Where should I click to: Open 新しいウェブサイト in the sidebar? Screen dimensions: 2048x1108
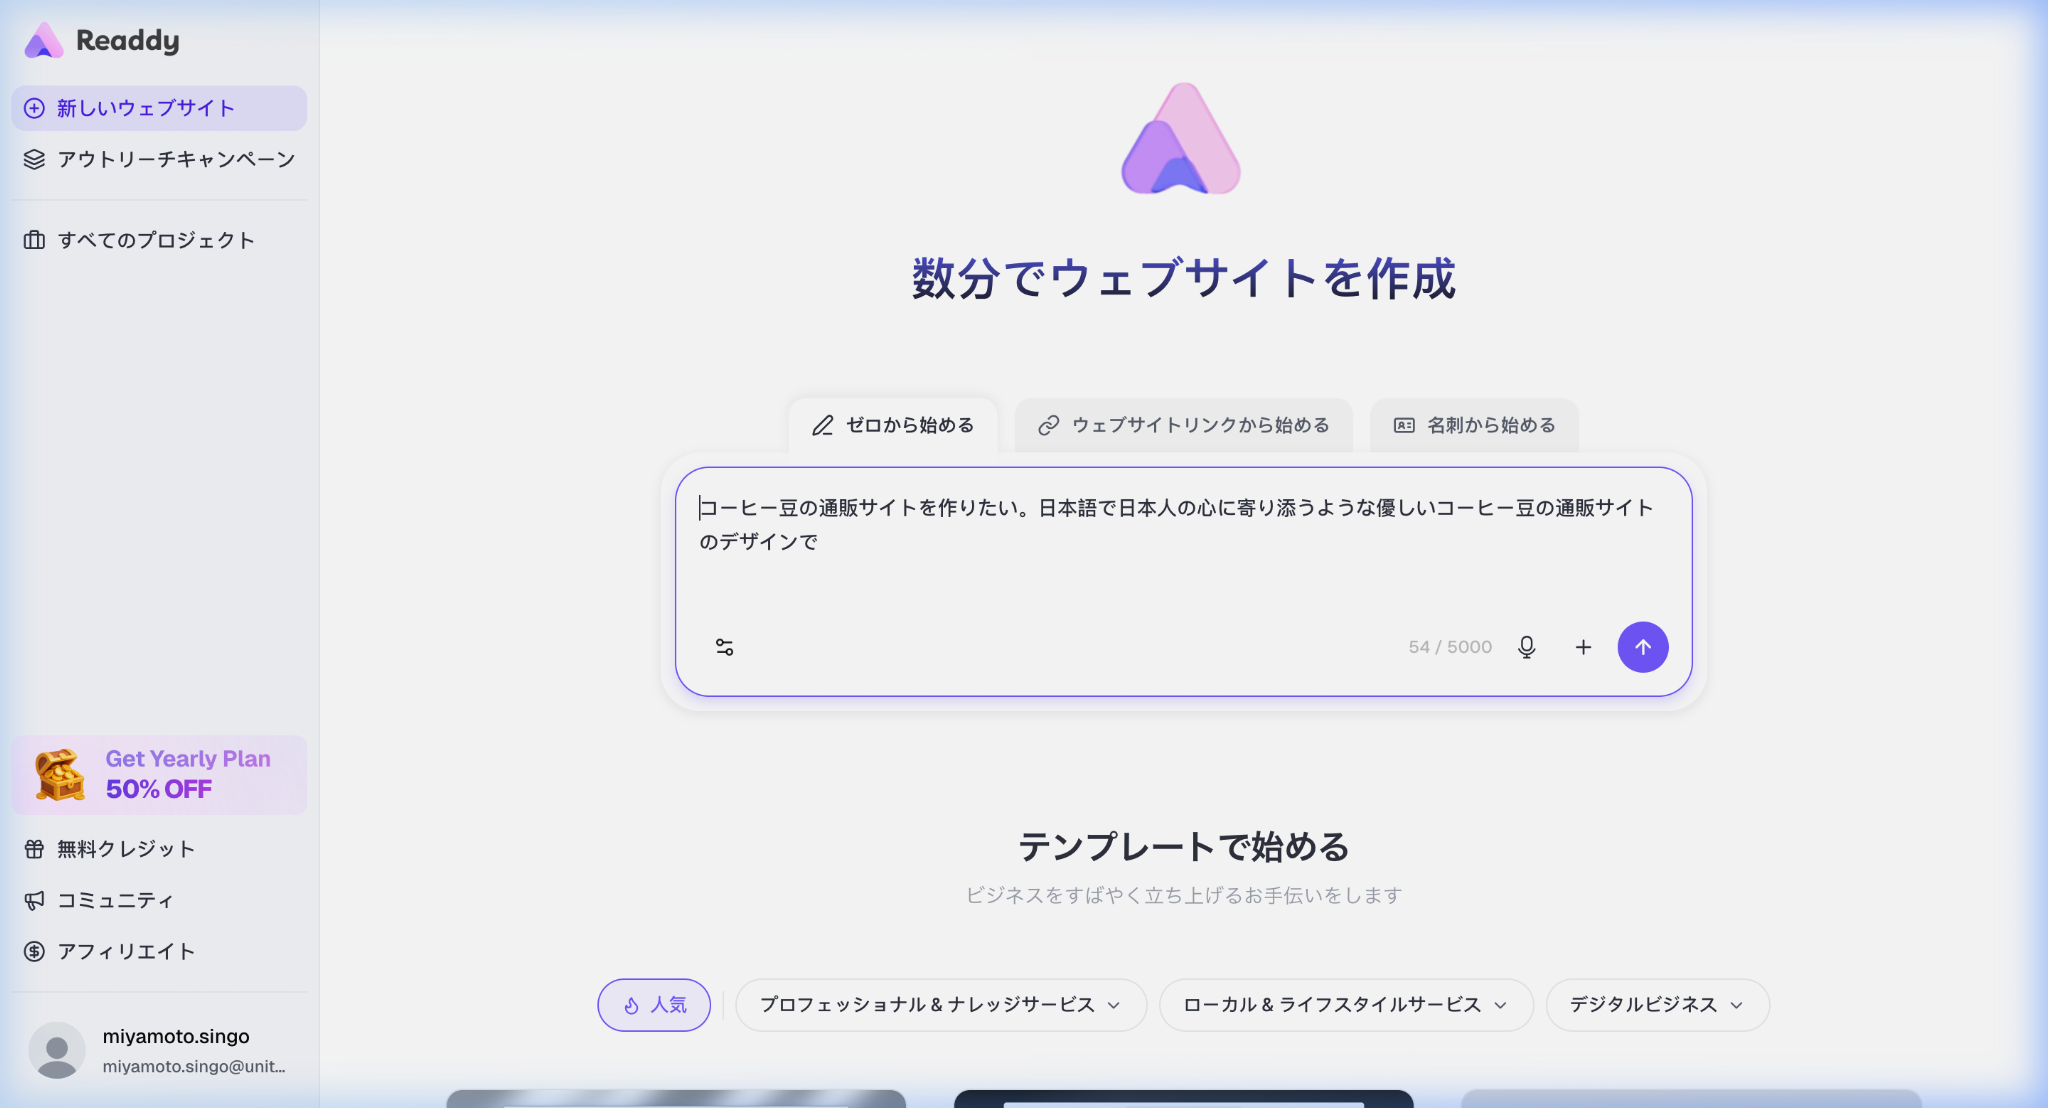point(159,108)
